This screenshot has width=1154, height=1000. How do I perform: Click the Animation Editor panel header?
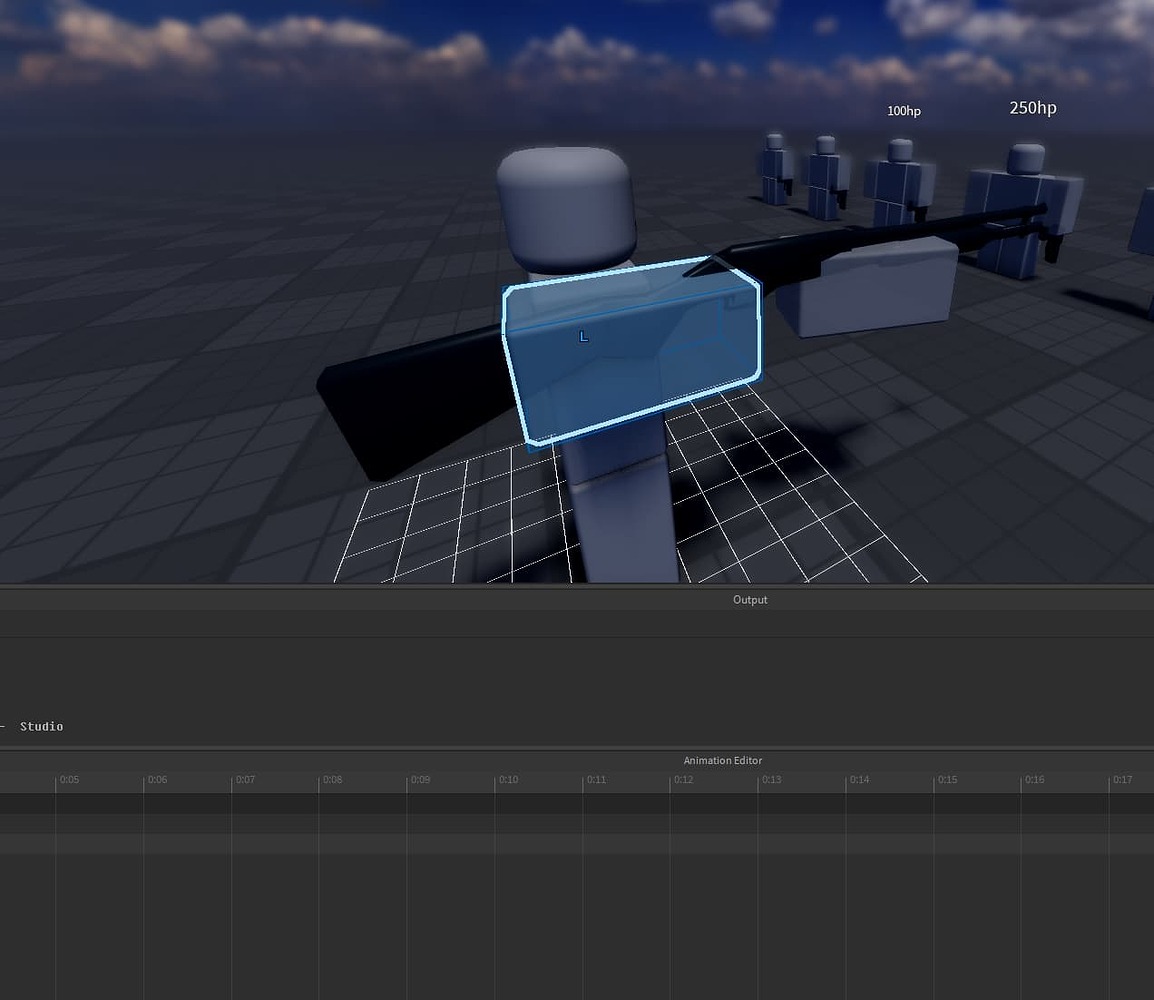tap(722, 760)
